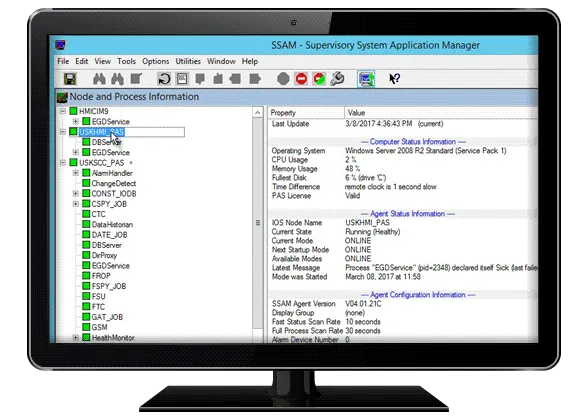This screenshot has height=420, width=587.
Task: Open the Utilities menu
Action: (x=188, y=61)
